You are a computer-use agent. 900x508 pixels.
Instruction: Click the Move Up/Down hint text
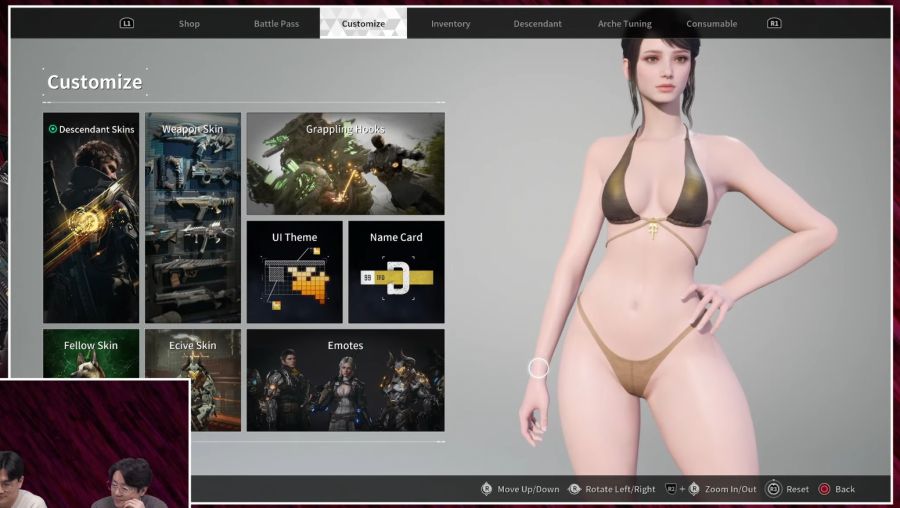point(528,489)
